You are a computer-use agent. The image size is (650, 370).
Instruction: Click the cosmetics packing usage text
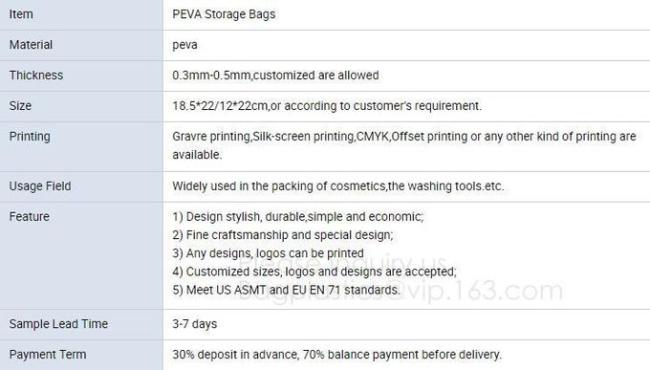(x=338, y=186)
